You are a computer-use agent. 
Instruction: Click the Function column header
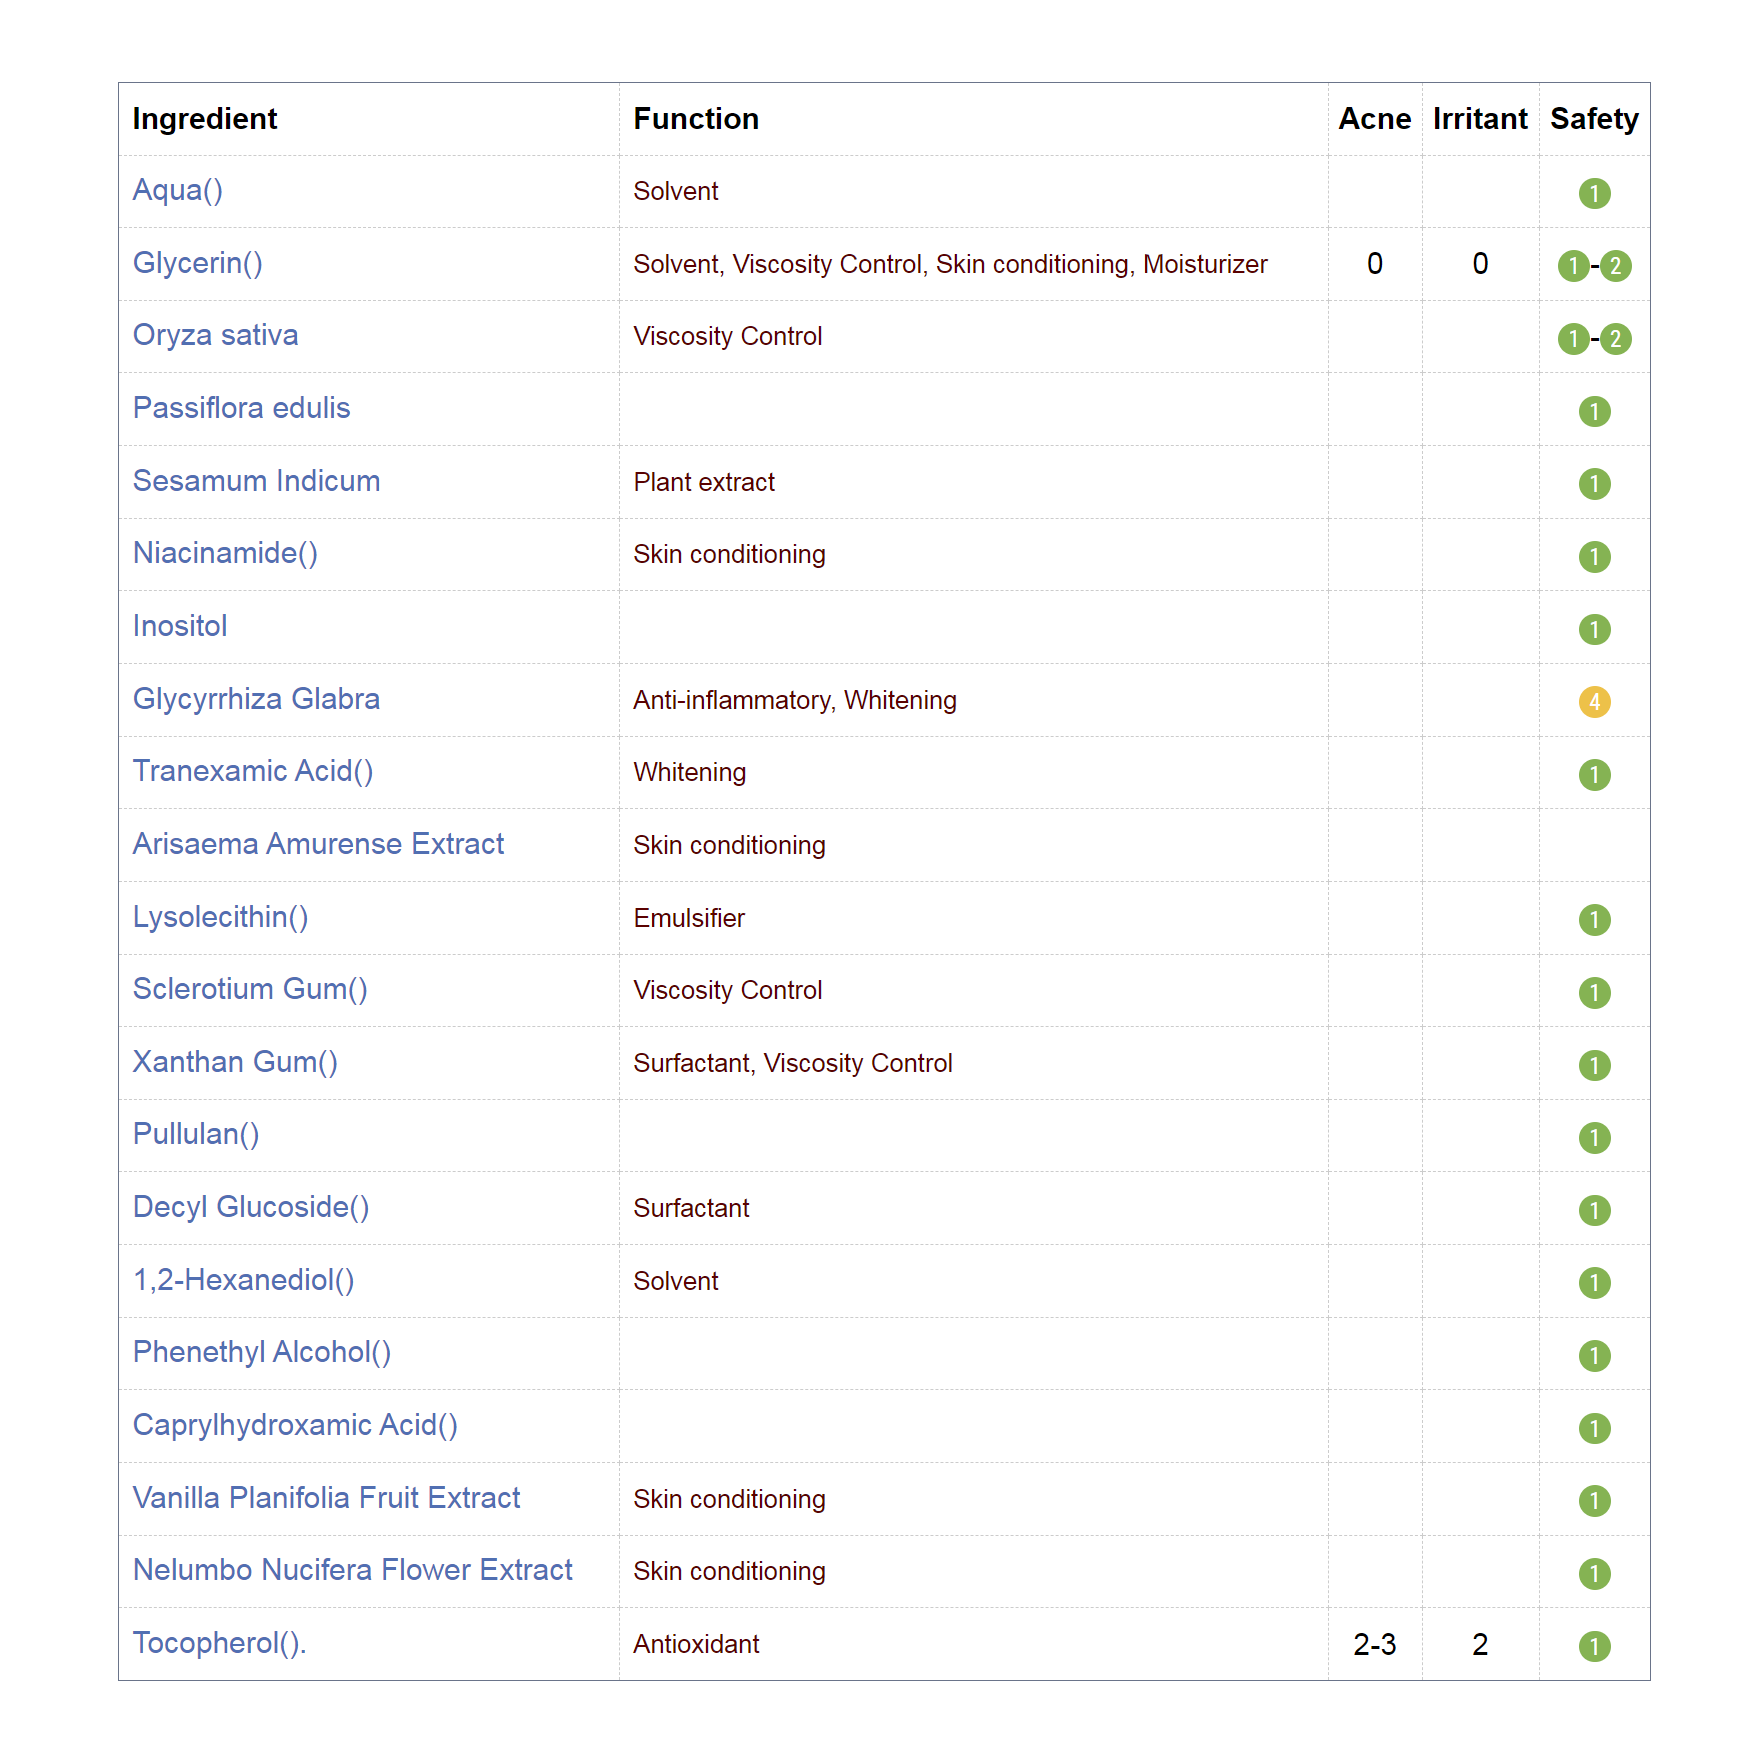696,119
